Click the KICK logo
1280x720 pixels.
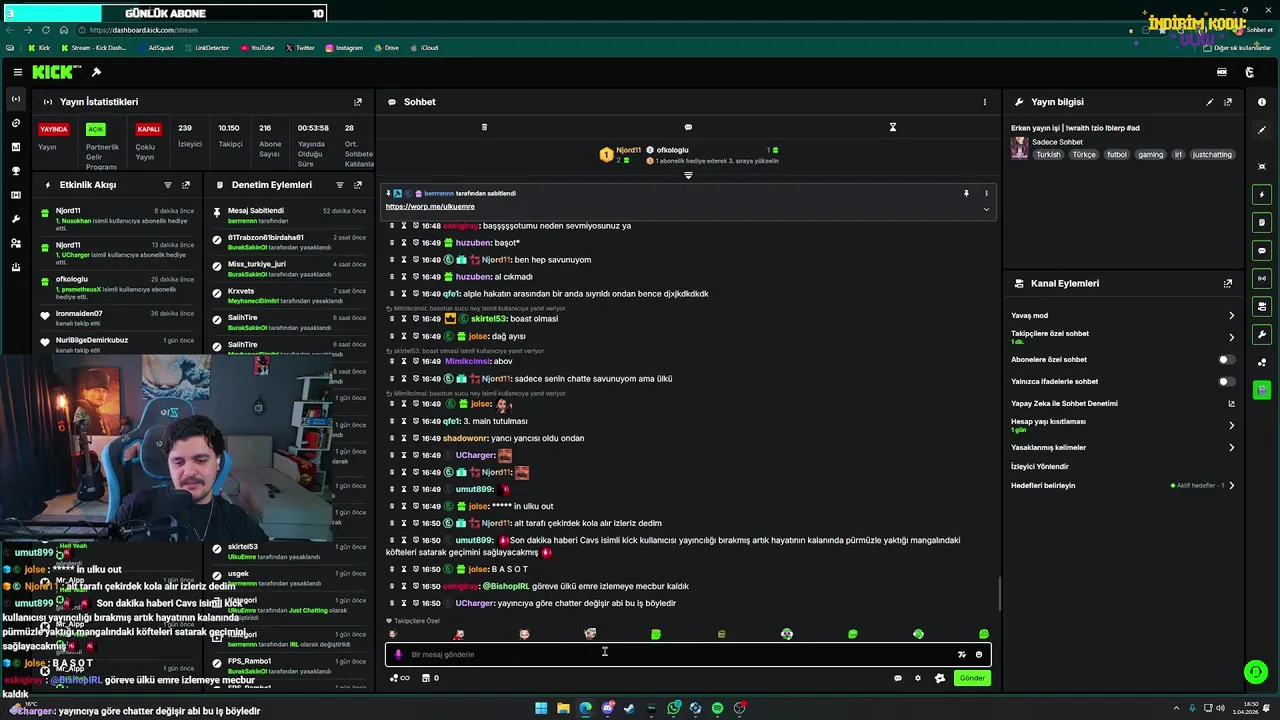click(55, 72)
